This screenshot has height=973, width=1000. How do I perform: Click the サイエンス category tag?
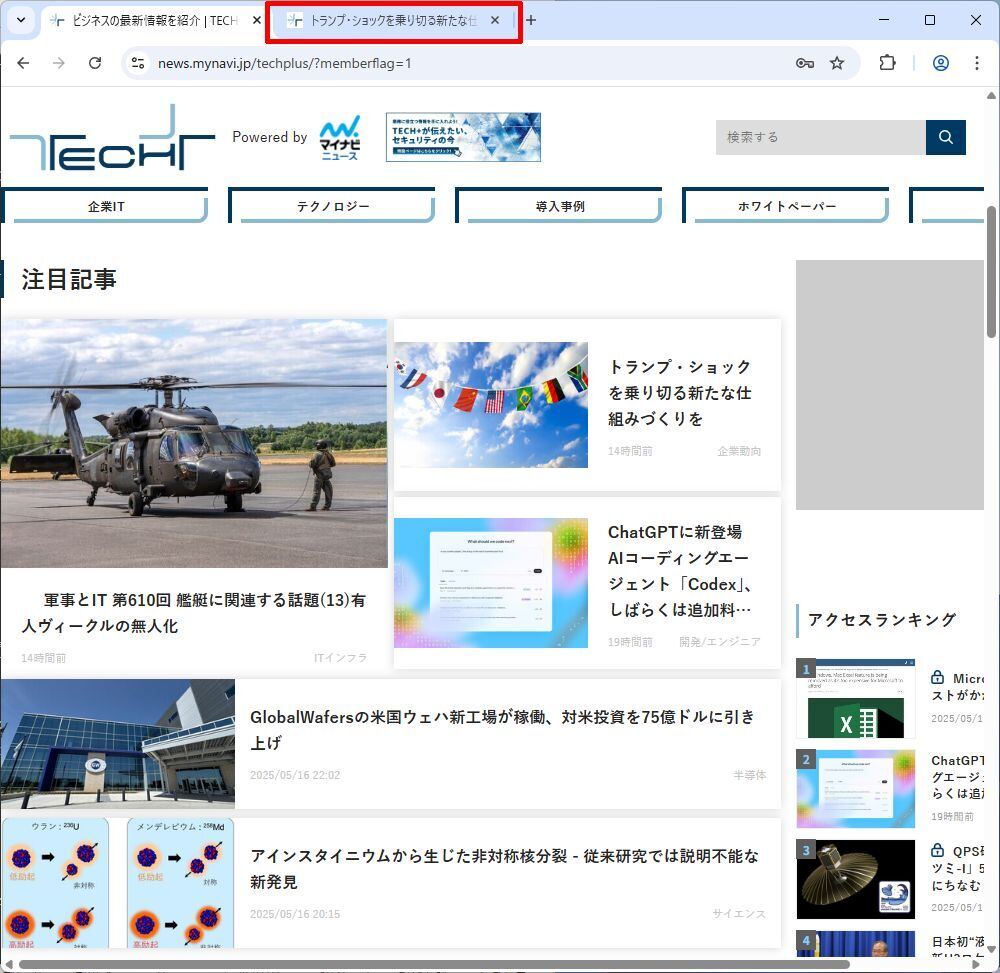pos(739,914)
